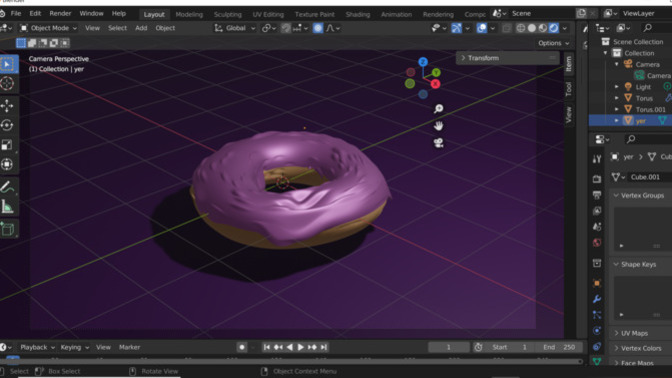Activate the Transform tool

7,164
